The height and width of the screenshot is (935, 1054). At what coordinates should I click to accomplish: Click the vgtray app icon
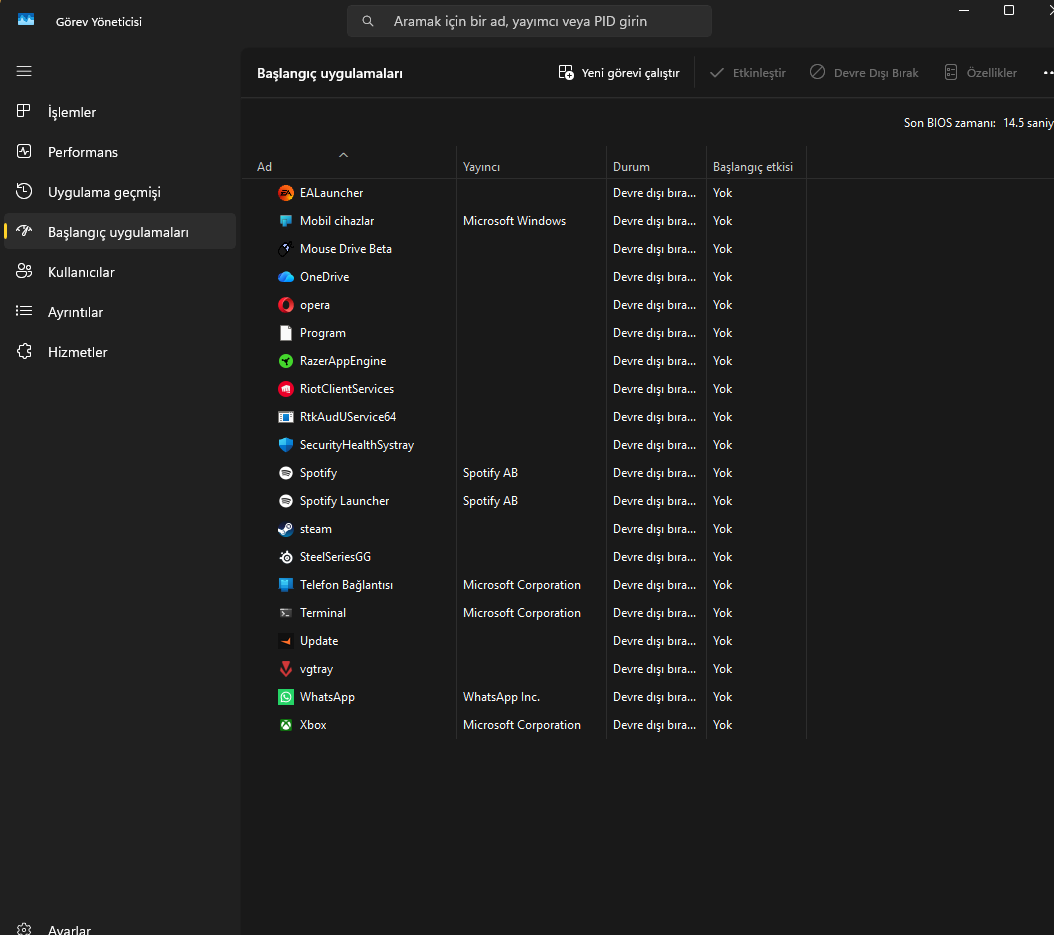tap(286, 669)
